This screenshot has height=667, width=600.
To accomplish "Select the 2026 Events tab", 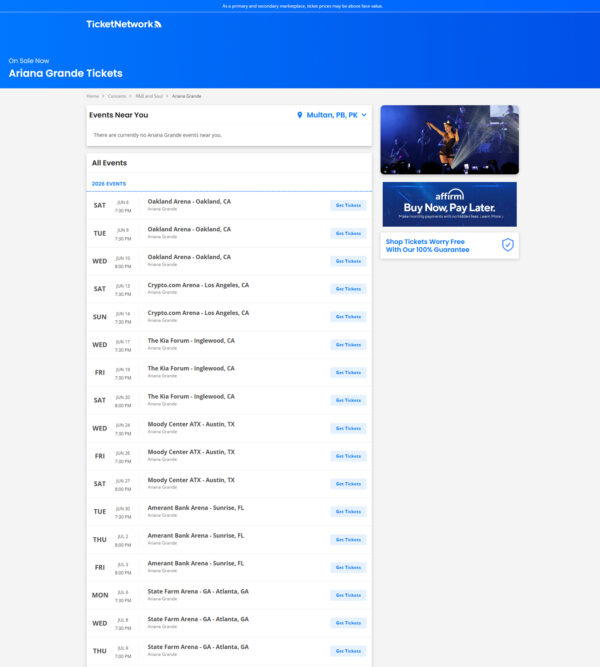I will point(109,184).
